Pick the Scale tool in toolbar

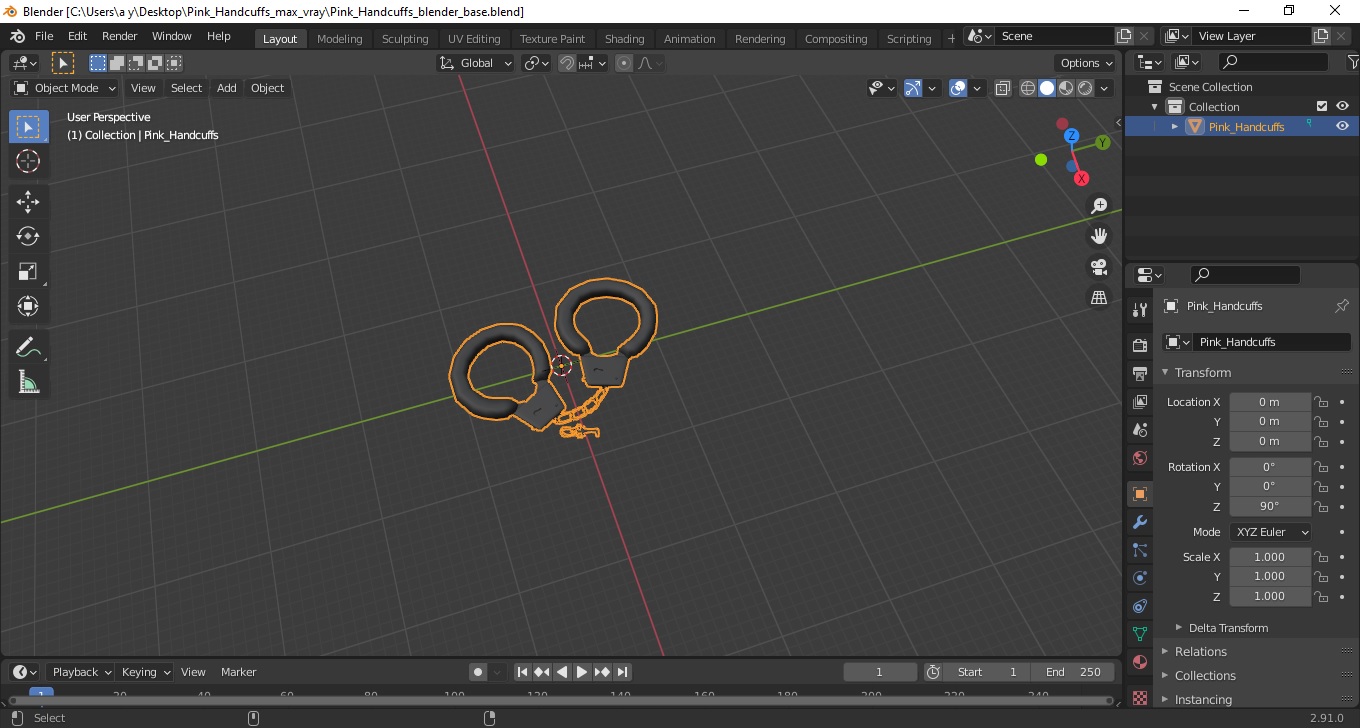(x=28, y=271)
